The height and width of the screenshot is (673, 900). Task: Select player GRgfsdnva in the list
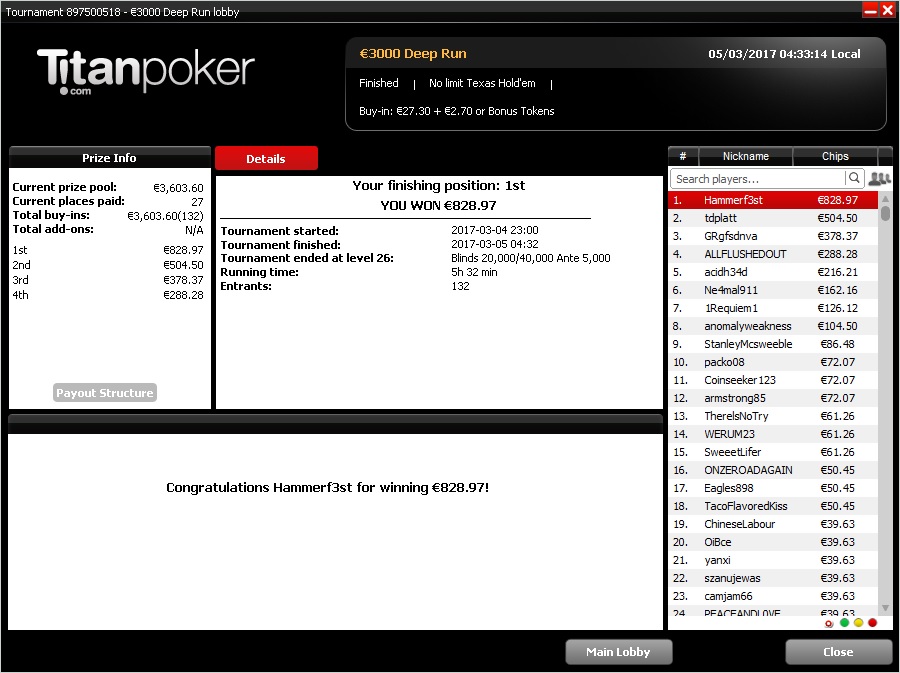(773, 236)
